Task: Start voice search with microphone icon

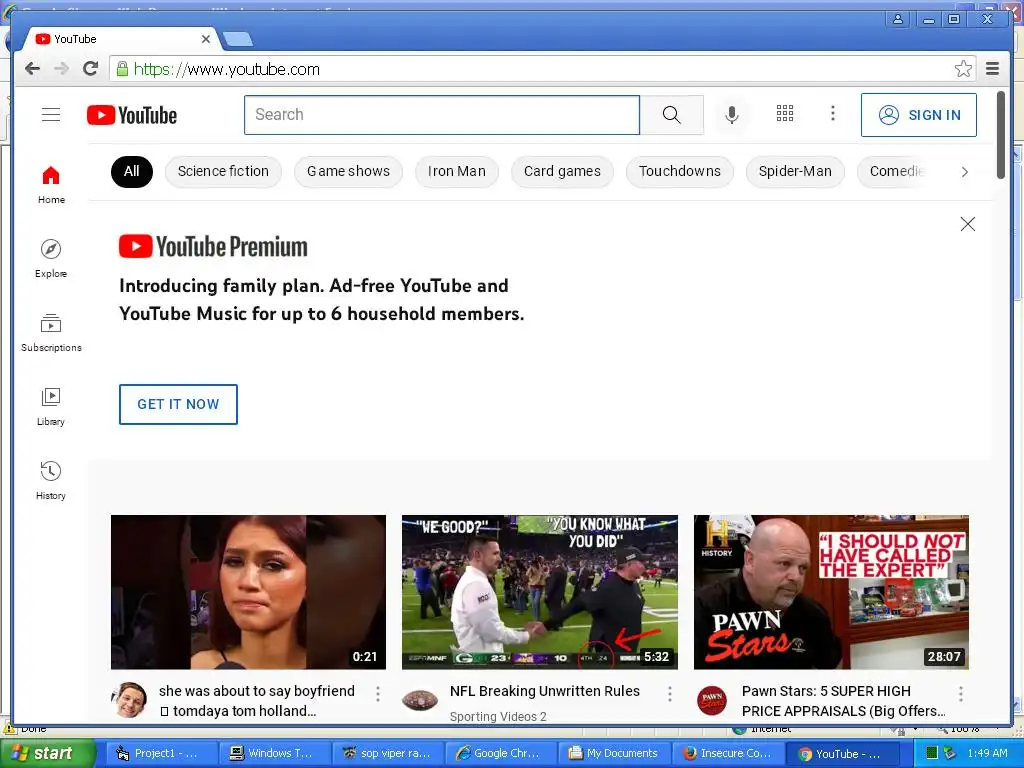Action: tap(732, 115)
